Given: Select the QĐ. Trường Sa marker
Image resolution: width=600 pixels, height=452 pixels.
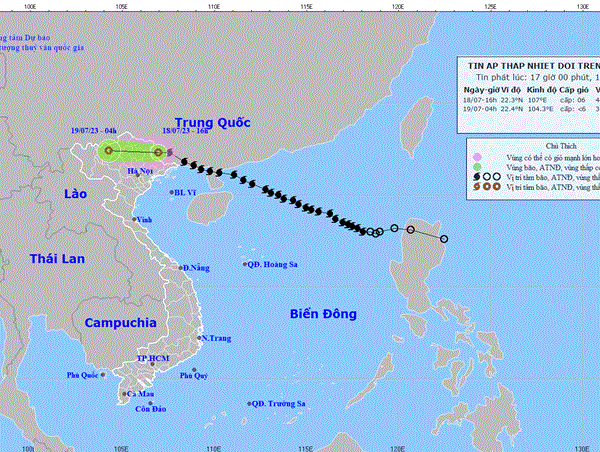Looking at the screenshot, I should click(248, 404).
